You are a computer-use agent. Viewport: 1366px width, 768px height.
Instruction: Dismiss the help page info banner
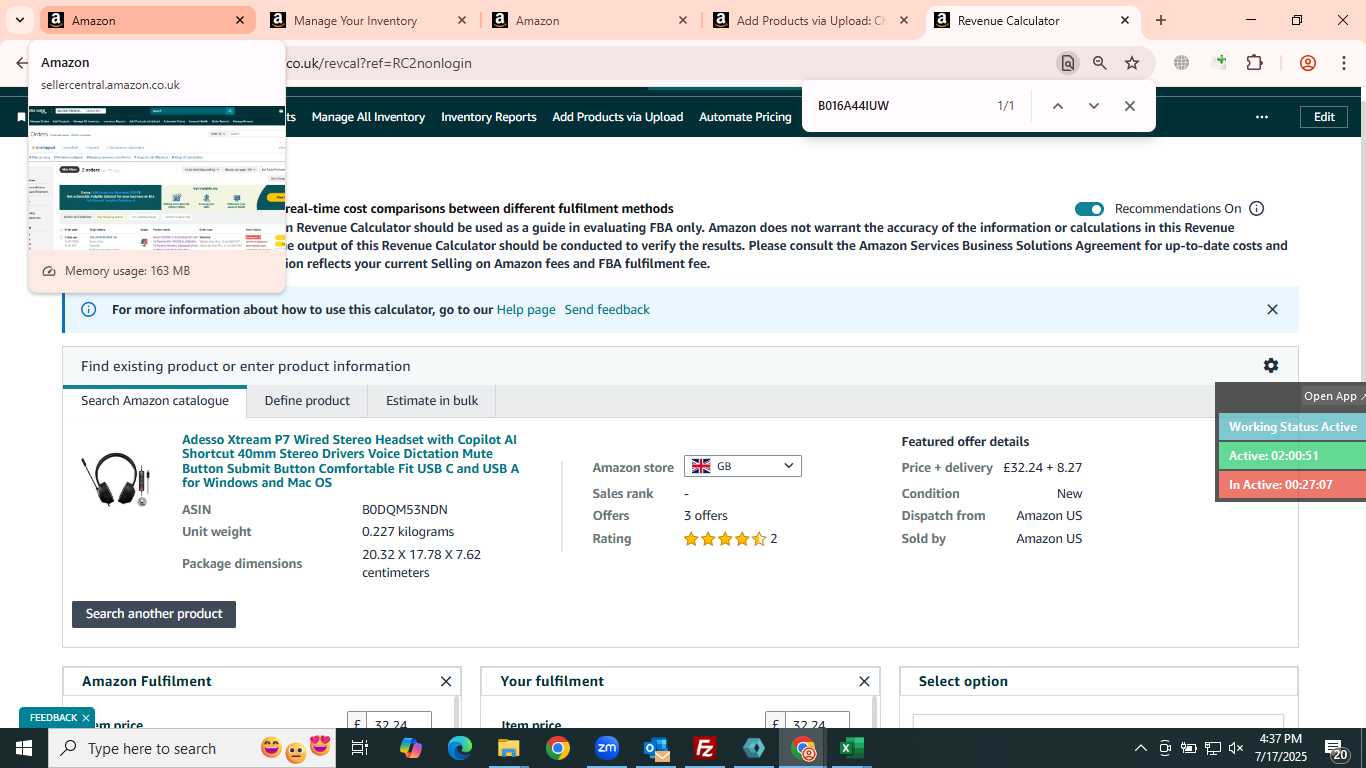1272,310
